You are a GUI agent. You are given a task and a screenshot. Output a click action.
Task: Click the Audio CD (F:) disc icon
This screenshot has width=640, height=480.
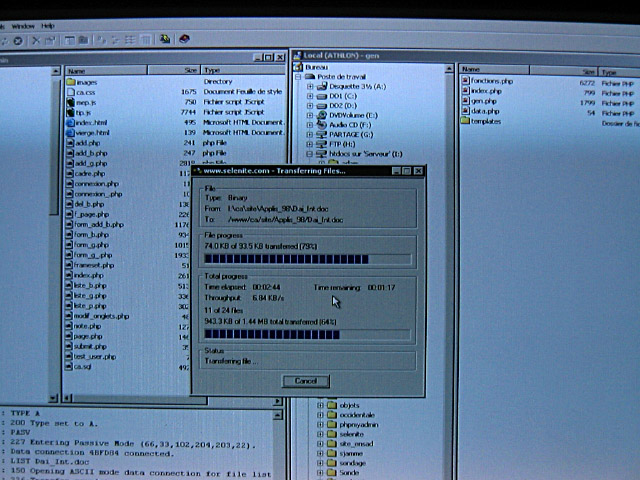[x=322, y=124]
